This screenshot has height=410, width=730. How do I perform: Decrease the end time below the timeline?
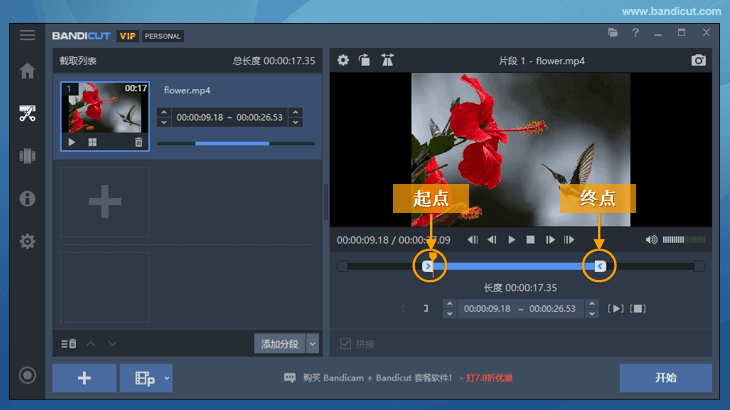592,314
